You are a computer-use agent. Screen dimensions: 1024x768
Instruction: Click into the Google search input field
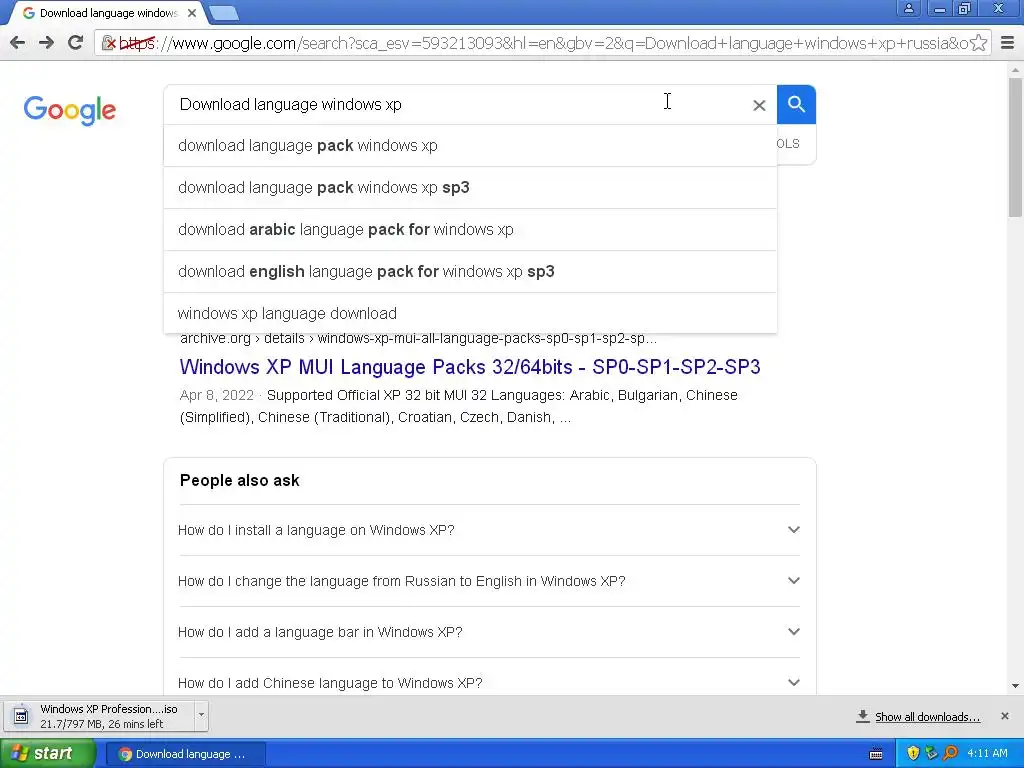457,104
